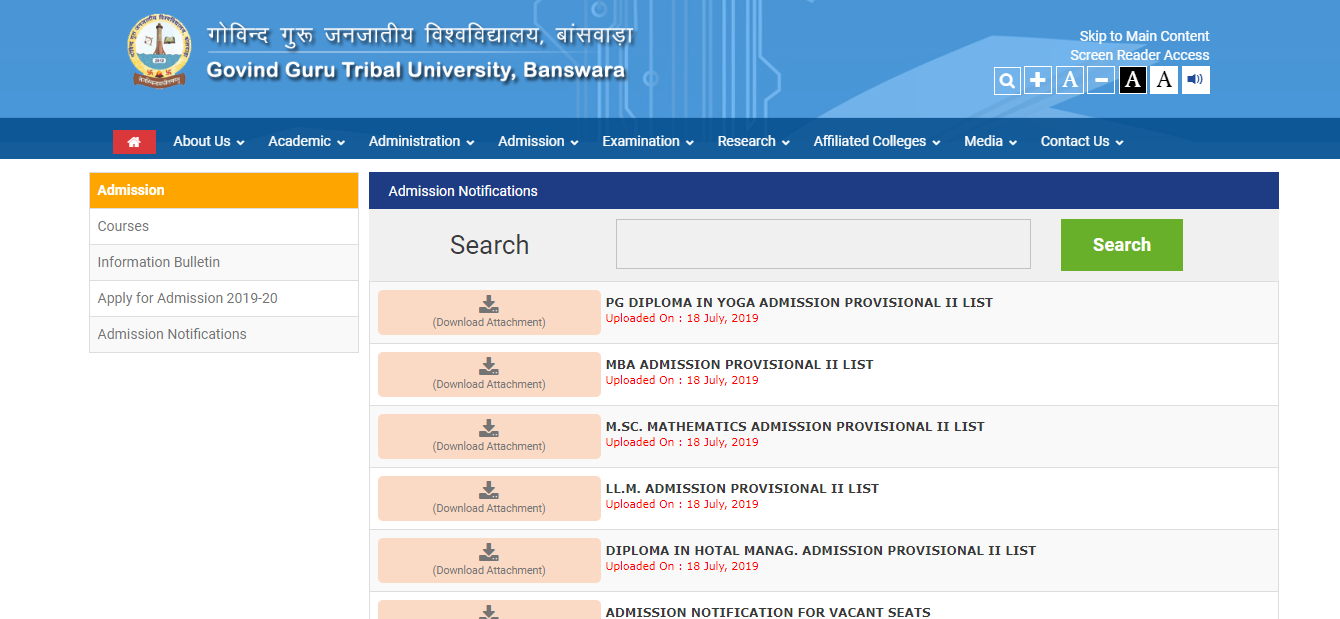Open the Apply for Admission 2019-20 link
The width and height of the screenshot is (1340, 619).
coord(187,298)
